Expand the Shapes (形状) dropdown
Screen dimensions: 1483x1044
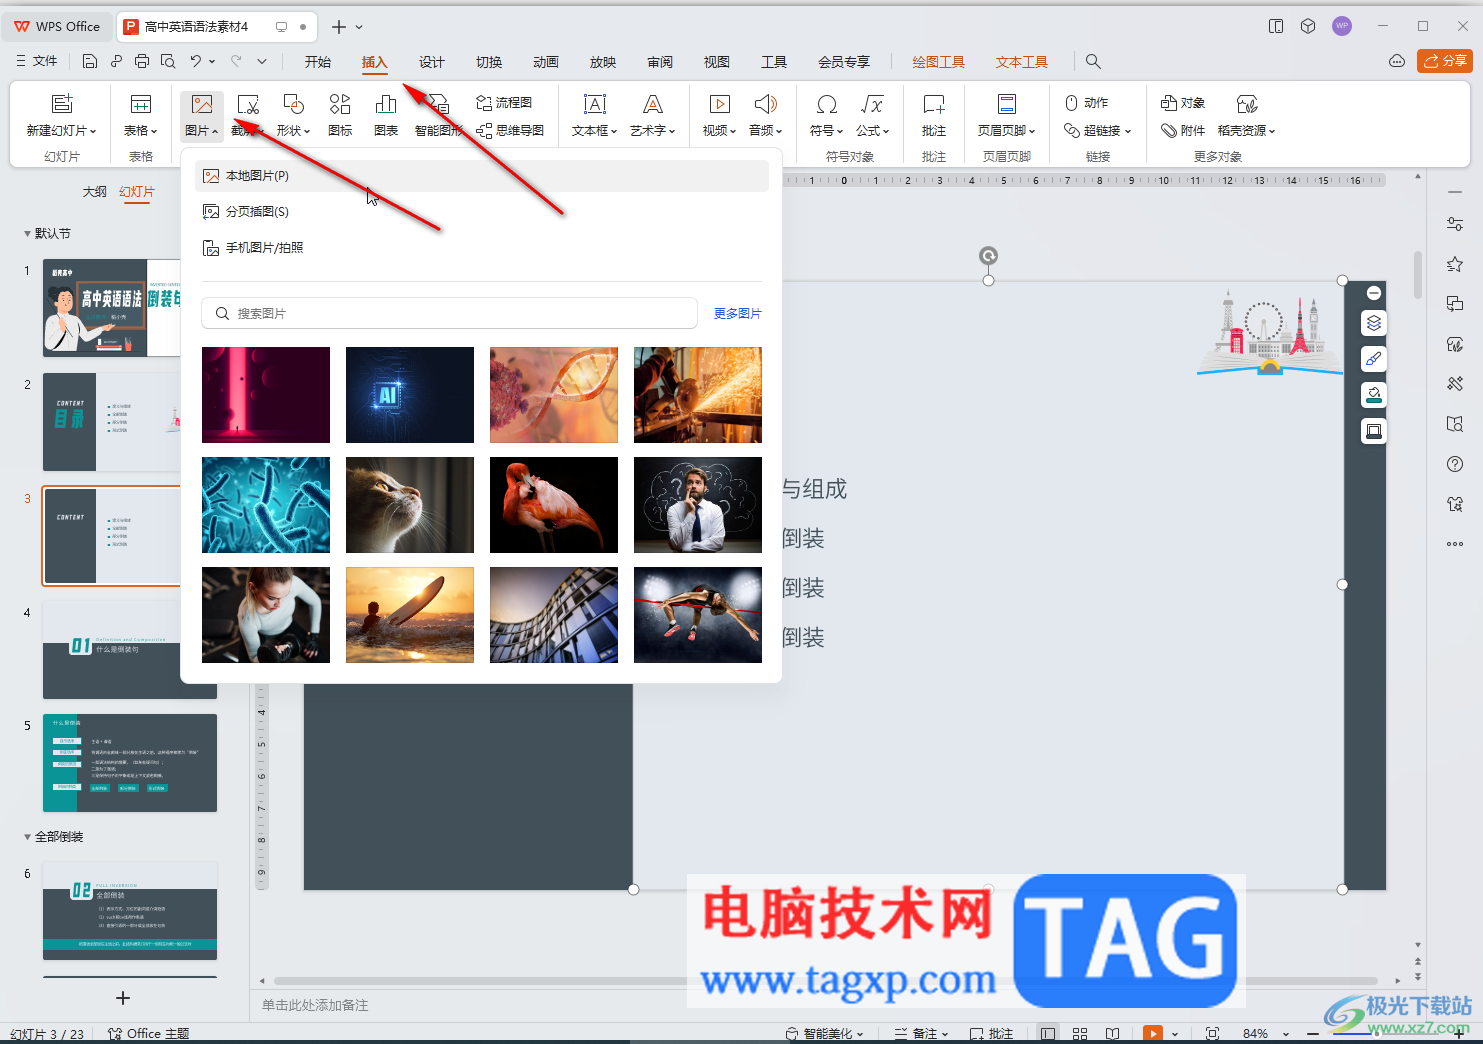[293, 131]
